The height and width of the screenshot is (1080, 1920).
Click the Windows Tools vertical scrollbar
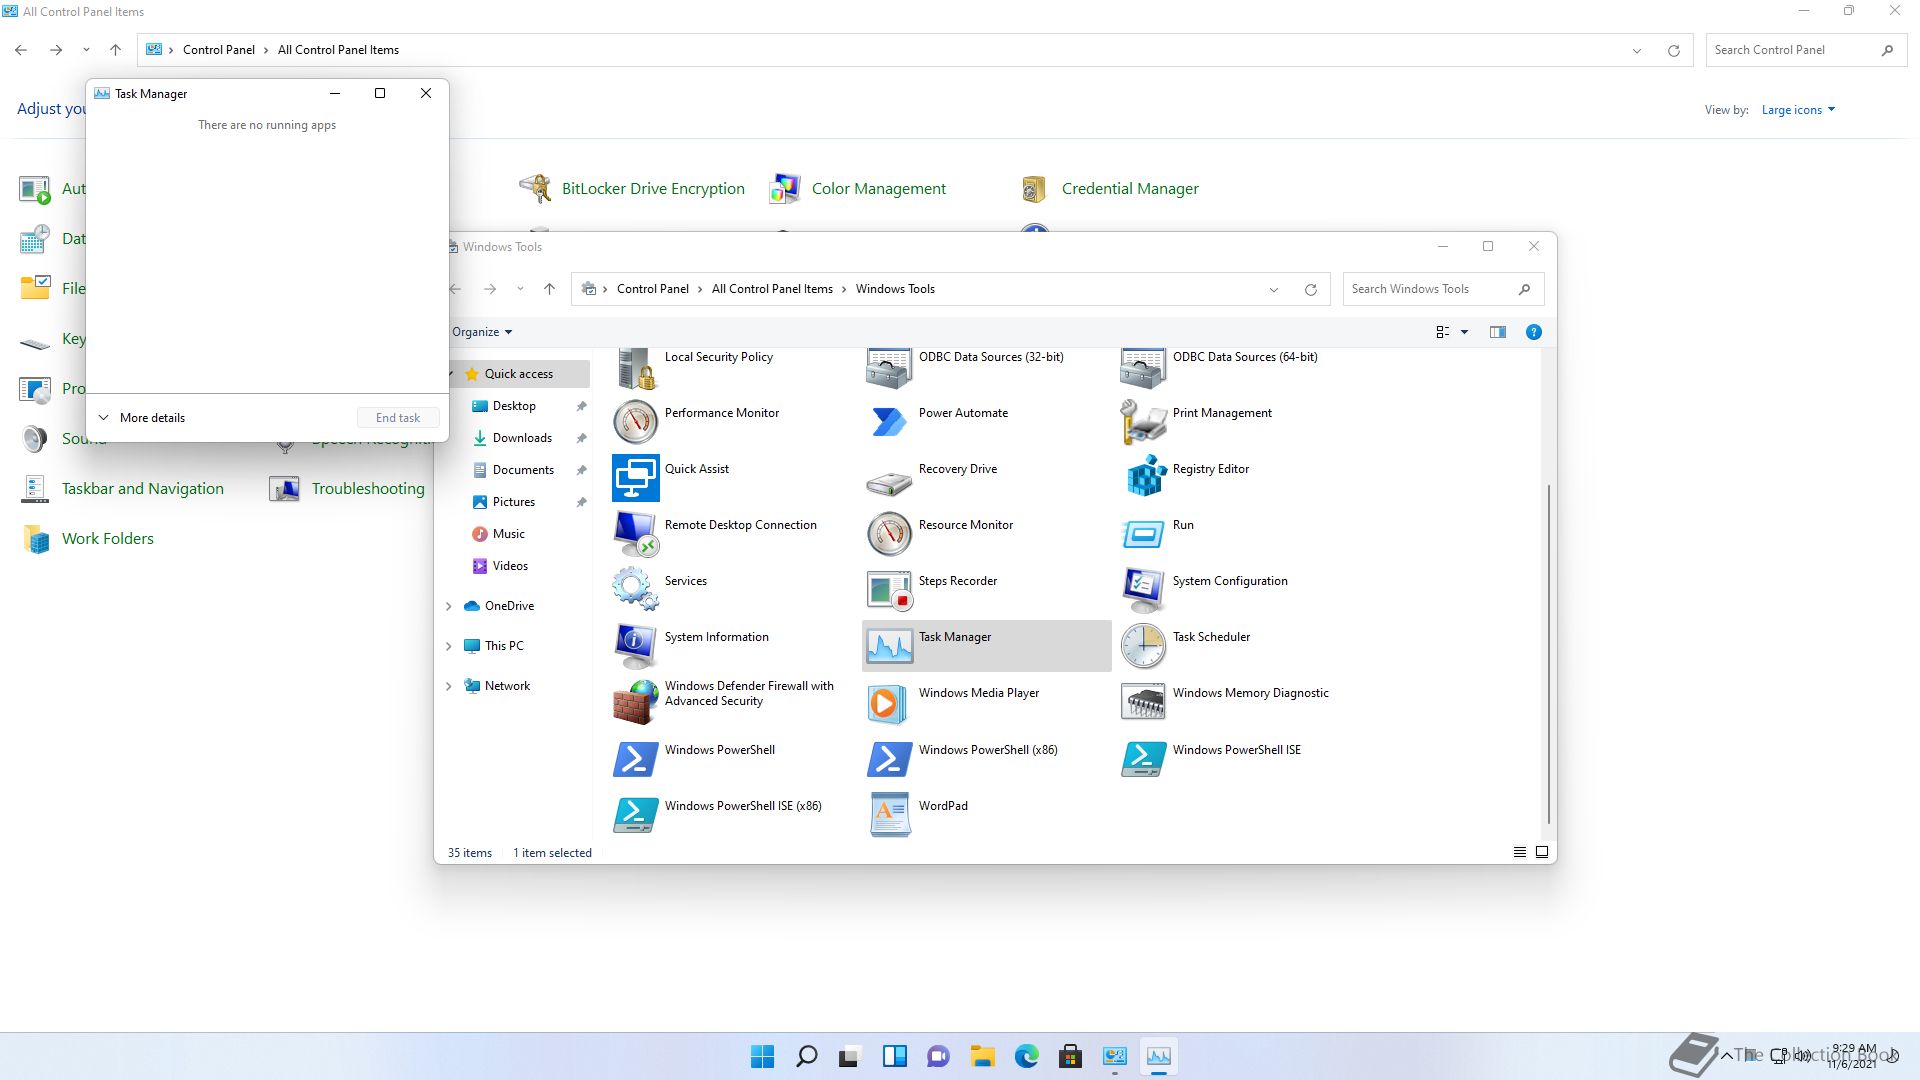pyautogui.click(x=1549, y=654)
